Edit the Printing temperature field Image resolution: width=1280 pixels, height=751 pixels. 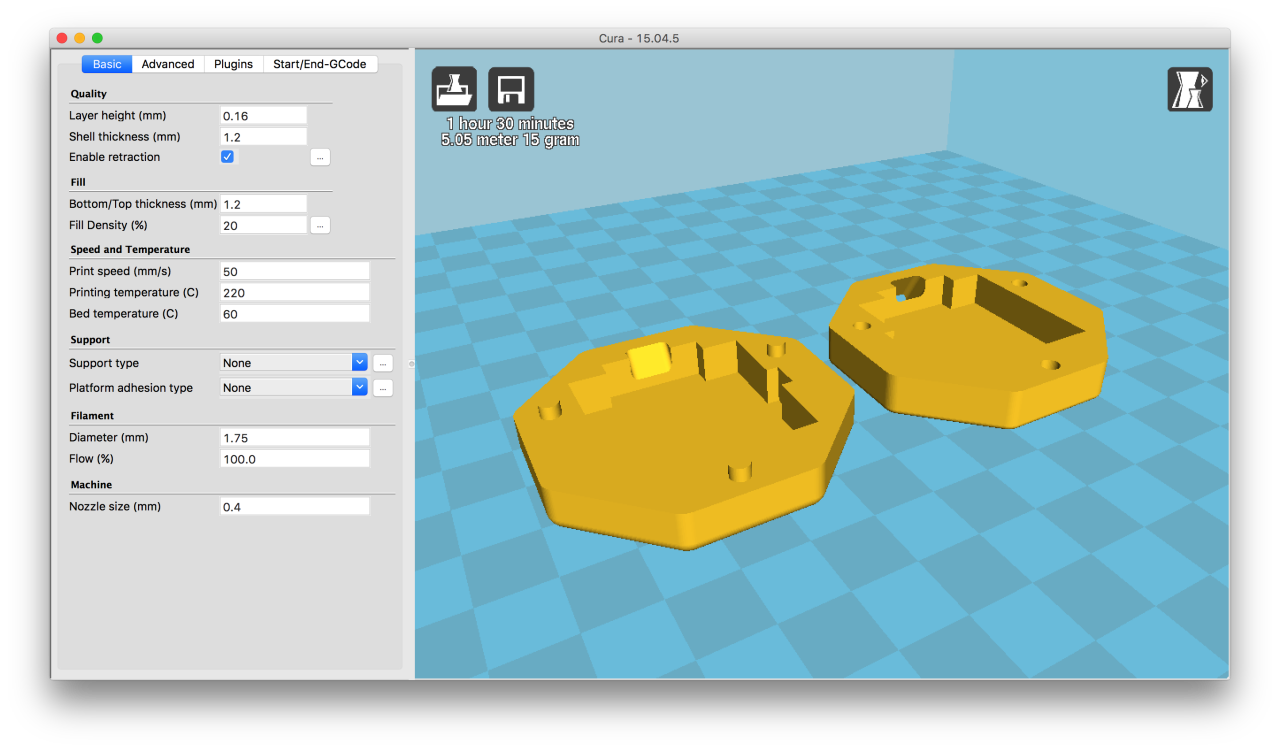294,291
